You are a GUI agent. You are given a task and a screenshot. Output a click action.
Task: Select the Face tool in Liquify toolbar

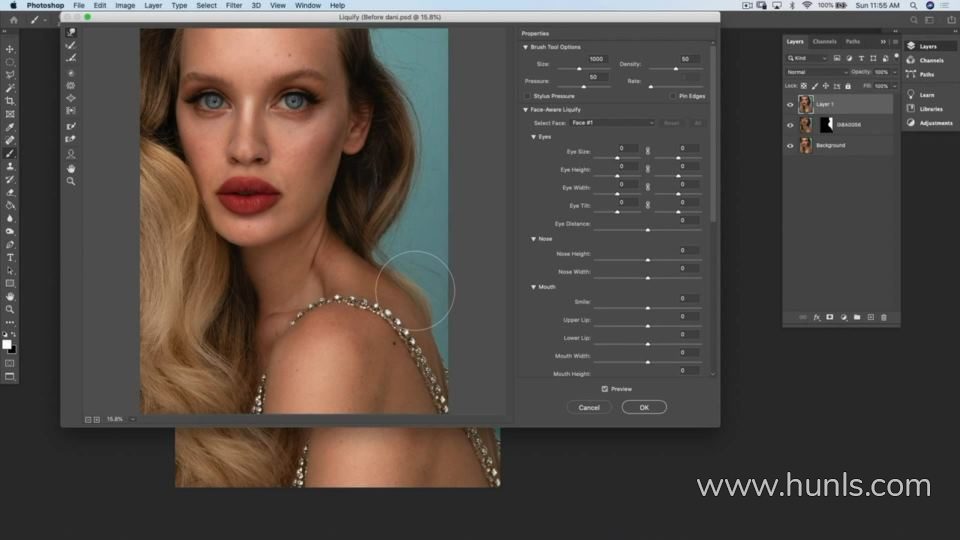[x=71, y=154]
